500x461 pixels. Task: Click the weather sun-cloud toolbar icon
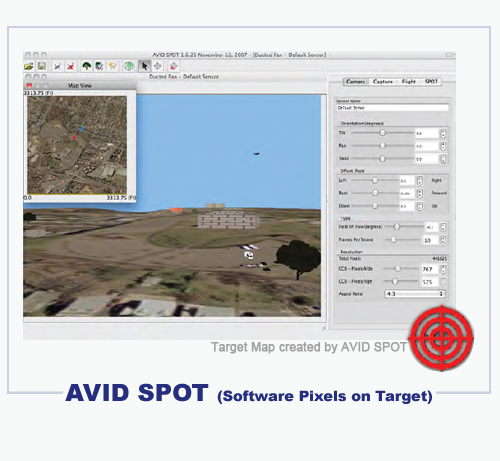click(113, 66)
